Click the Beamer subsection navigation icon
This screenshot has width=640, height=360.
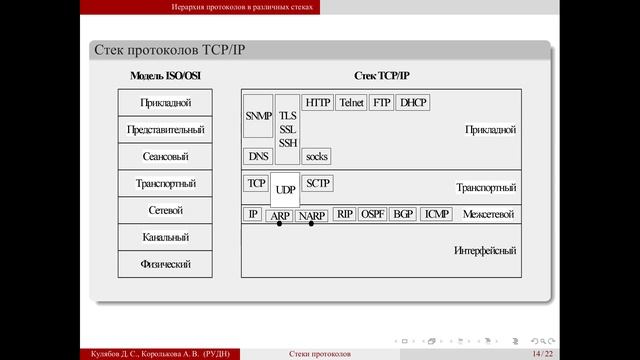pyautogui.click(x=460, y=341)
